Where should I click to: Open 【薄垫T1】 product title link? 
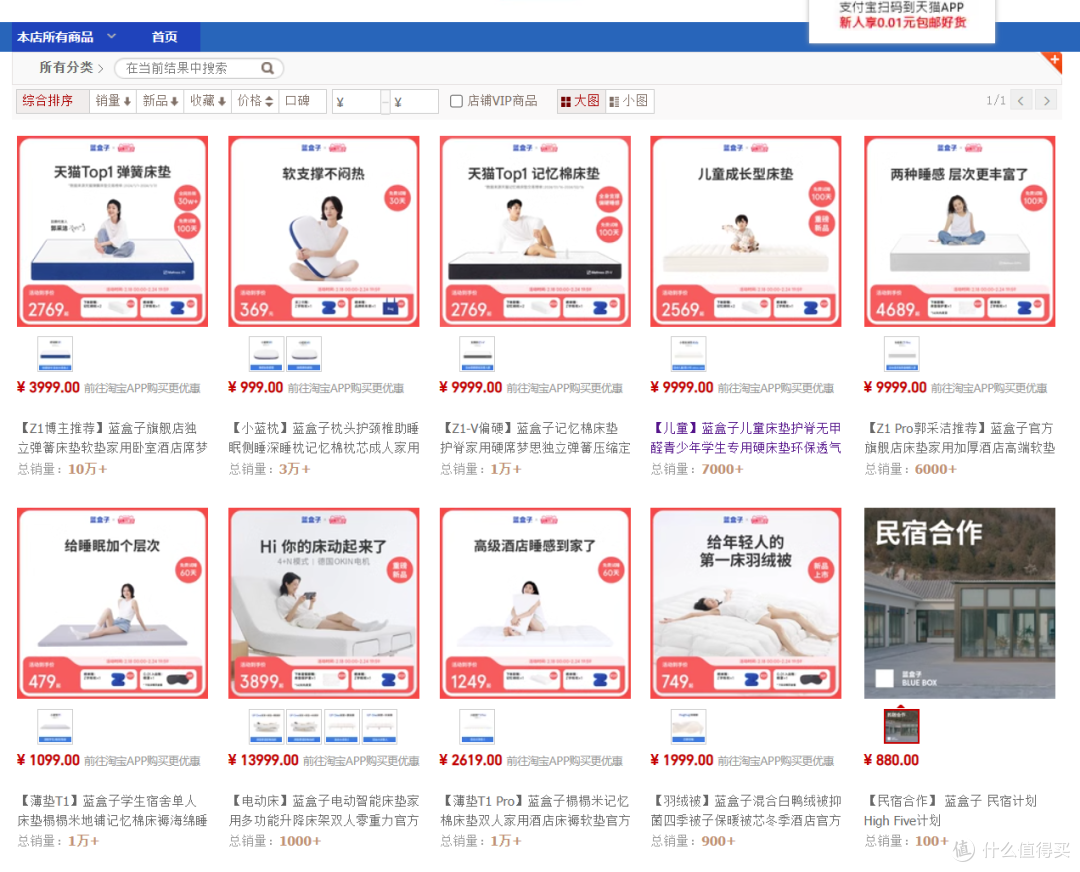[112, 811]
